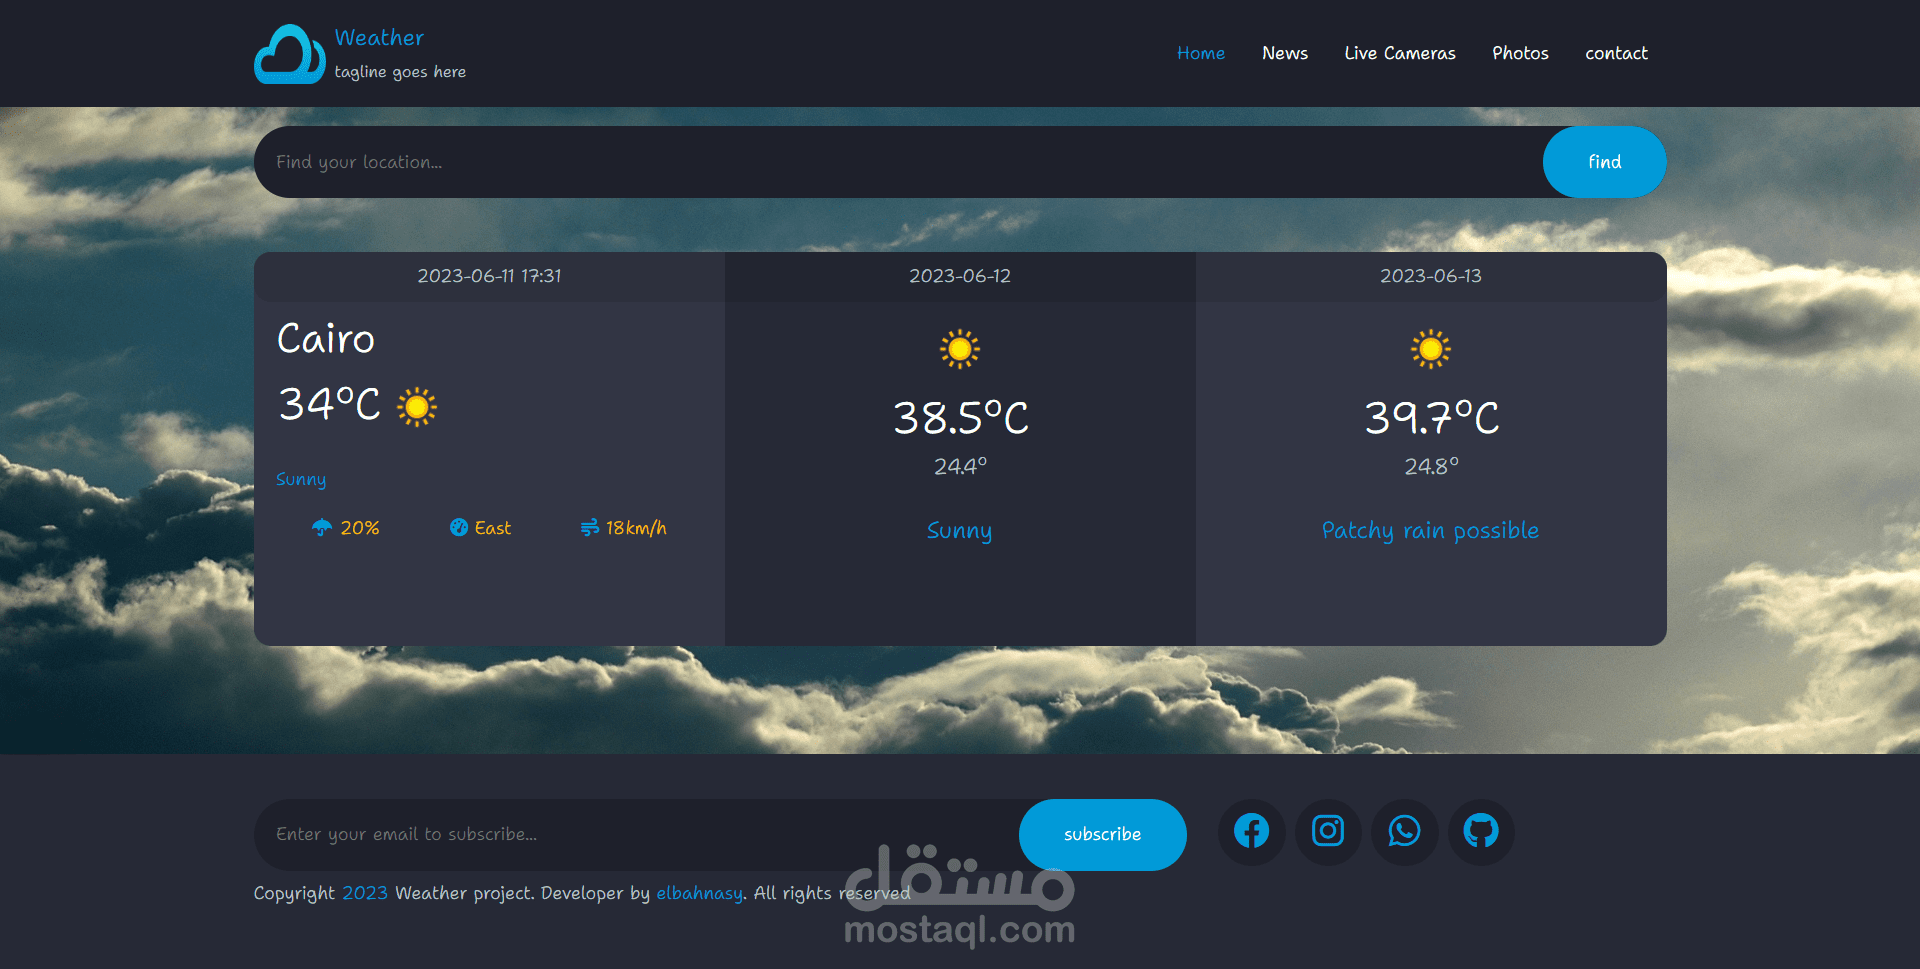Open the GitHub social icon
The image size is (1920, 969).
point(1481,832)
